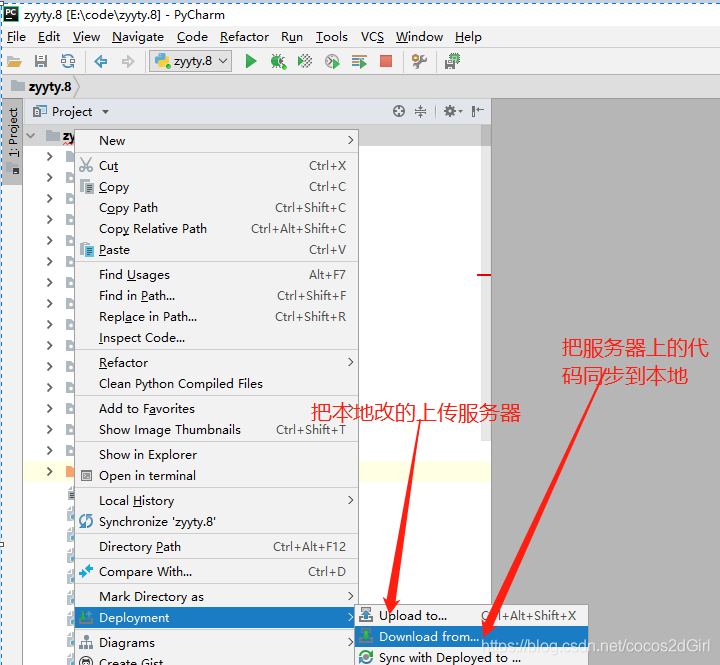Click the profile run icon in toolbar
This screenshot has width=720, height=665.
click(x=332, y=61)
